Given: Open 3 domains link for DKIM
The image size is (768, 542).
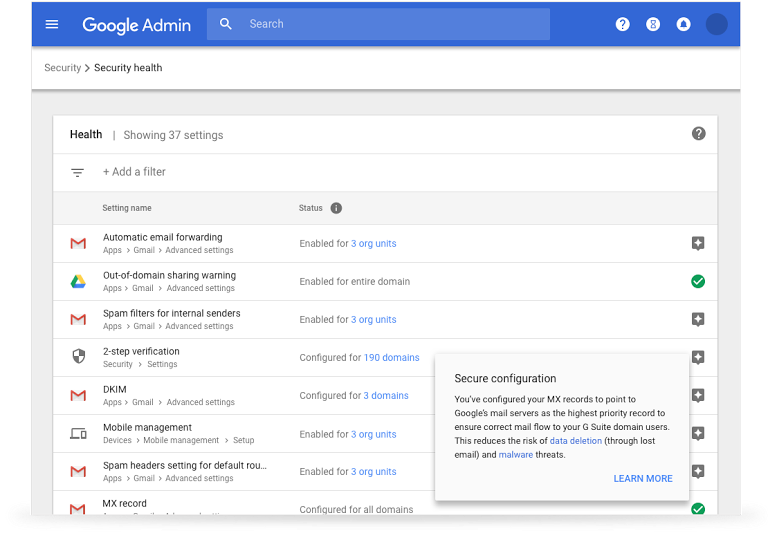Looking at the screenshot, I should [386, 396].
